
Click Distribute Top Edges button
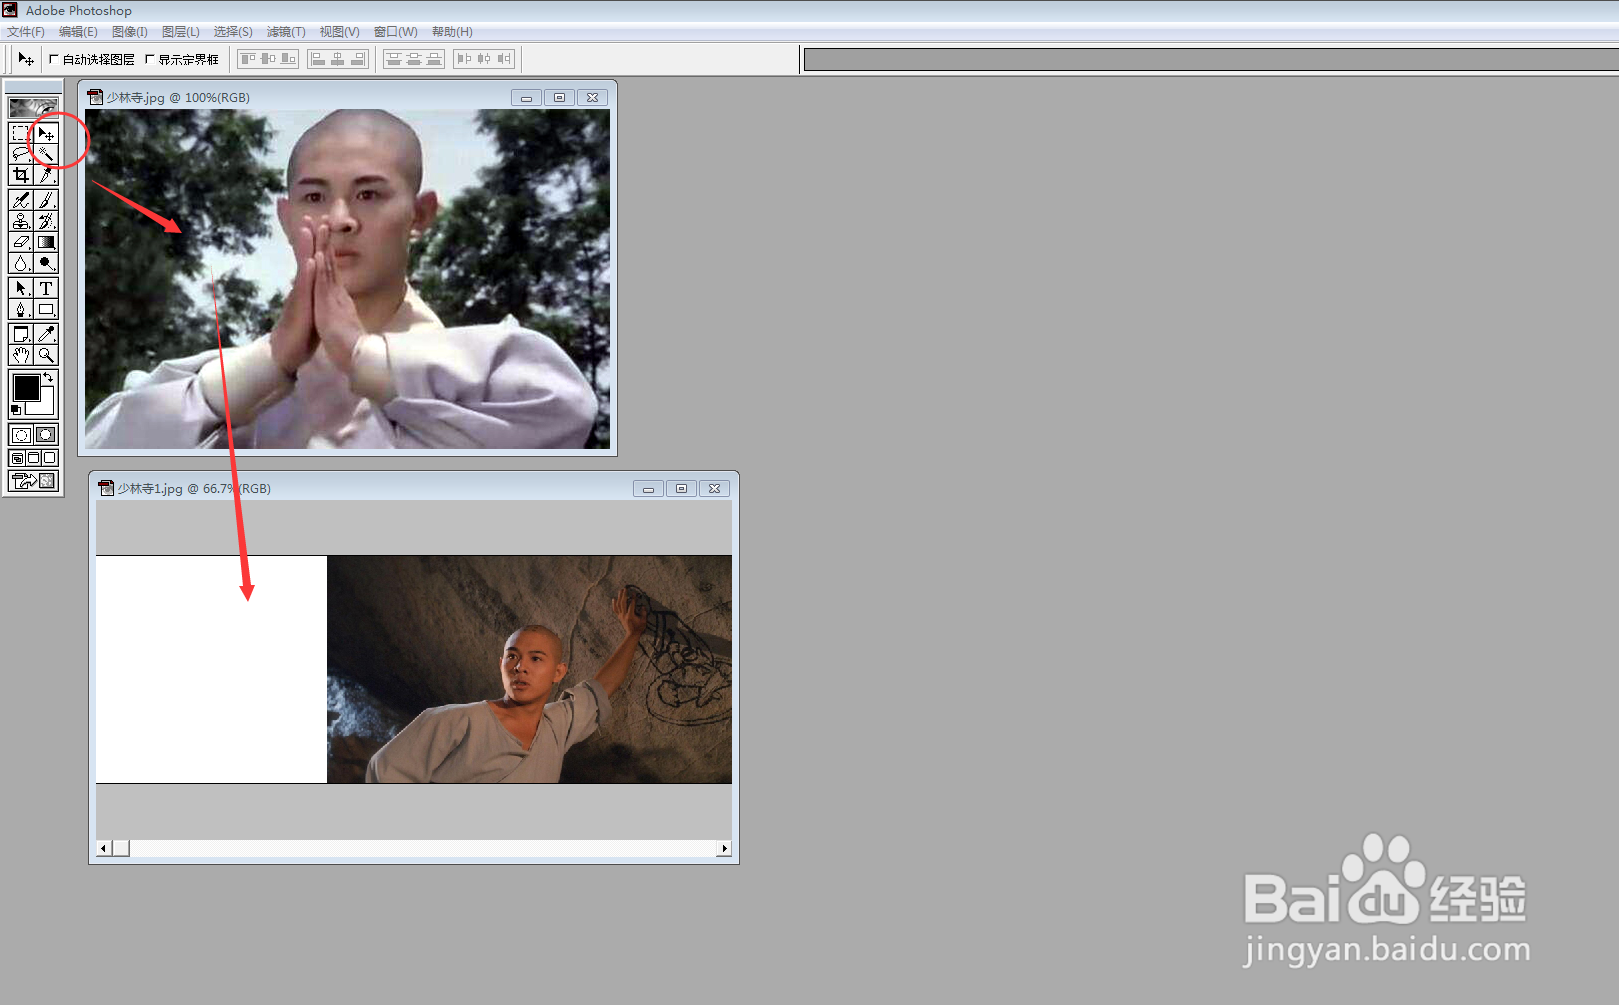click(x=394, y=59)
